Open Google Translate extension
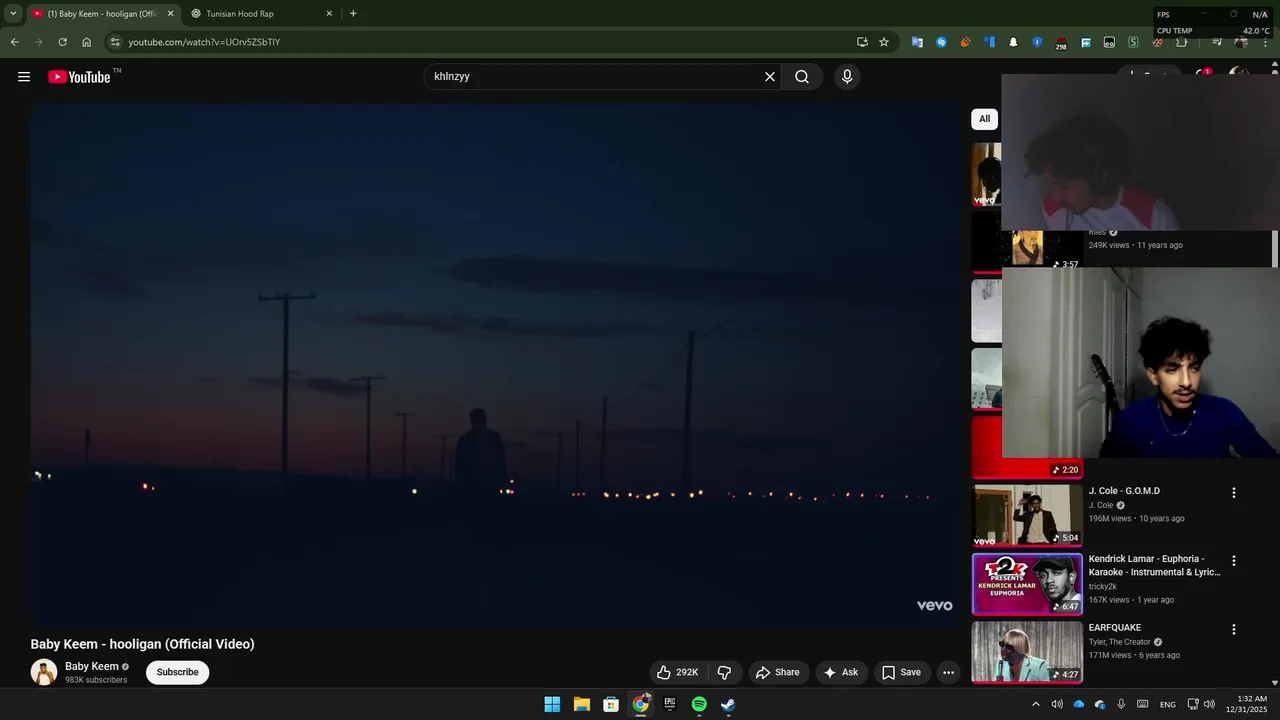The height and width of the screenshot is (720, 1280). (917, 42)
